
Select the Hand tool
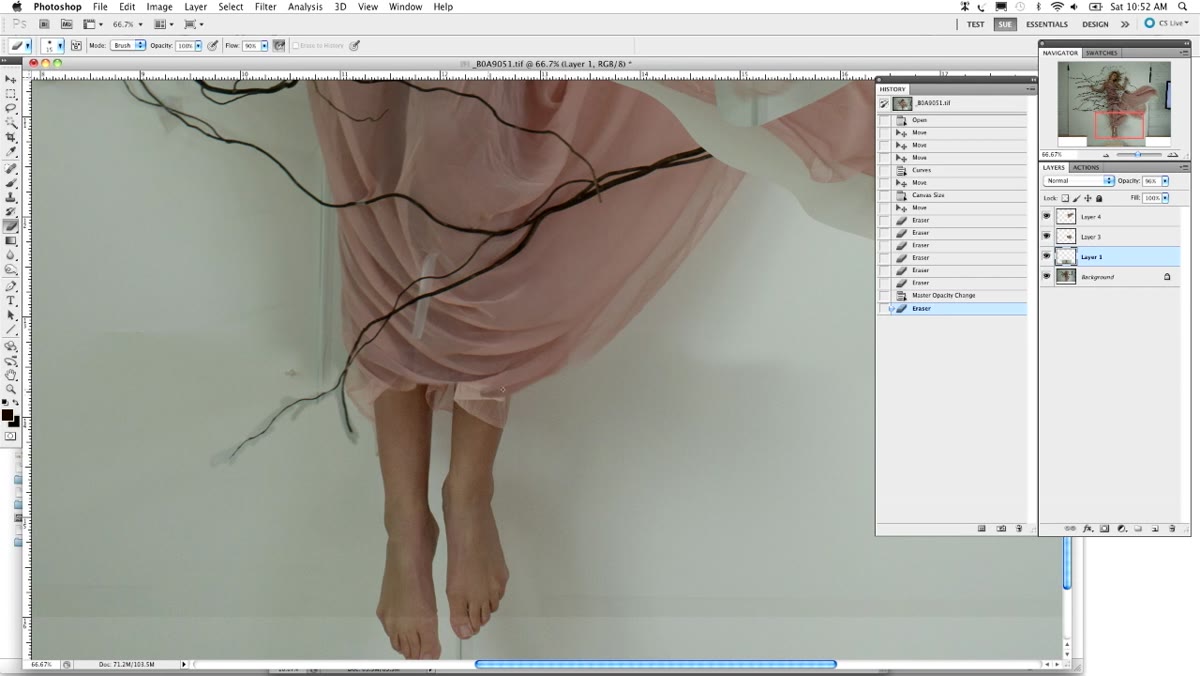coord(11,375)
